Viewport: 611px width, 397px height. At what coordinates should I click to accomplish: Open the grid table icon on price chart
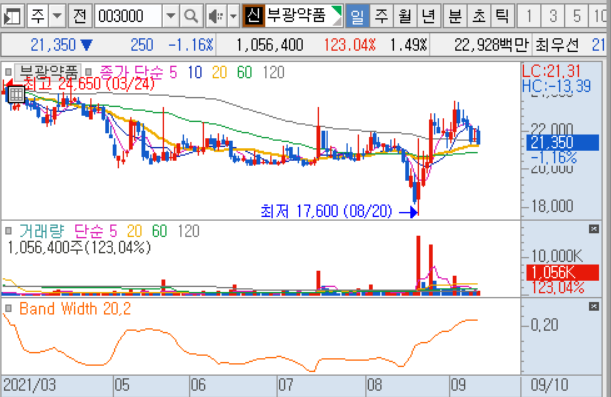[16, 94]
